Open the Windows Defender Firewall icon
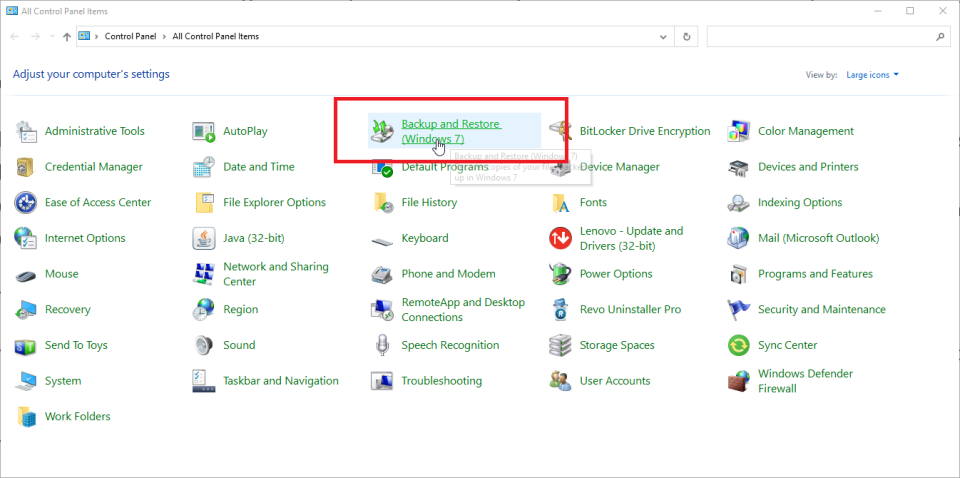 click(x=739, y=381)
